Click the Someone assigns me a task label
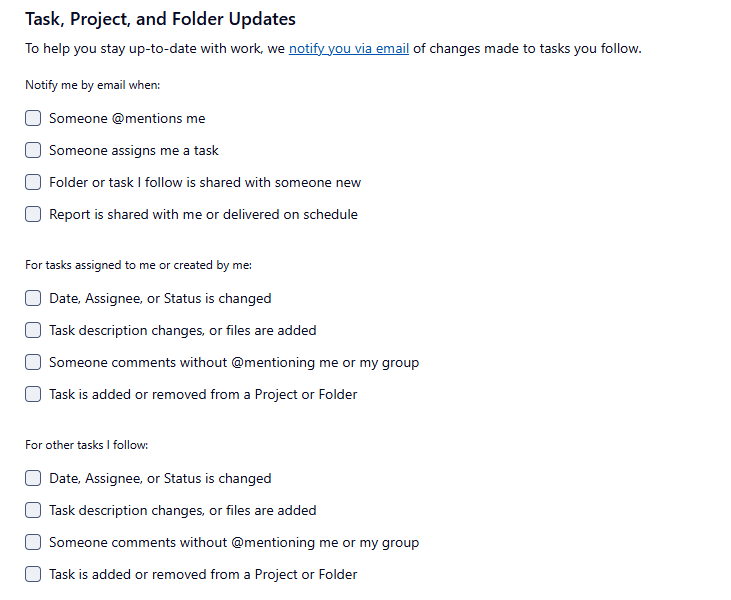Viewport: 731px width, 600px height. [134, 150]
